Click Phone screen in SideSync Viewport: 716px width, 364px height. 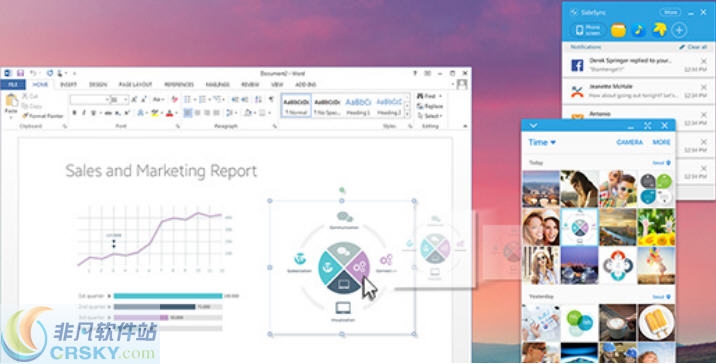pyautogui.click(x=588, y=30)
